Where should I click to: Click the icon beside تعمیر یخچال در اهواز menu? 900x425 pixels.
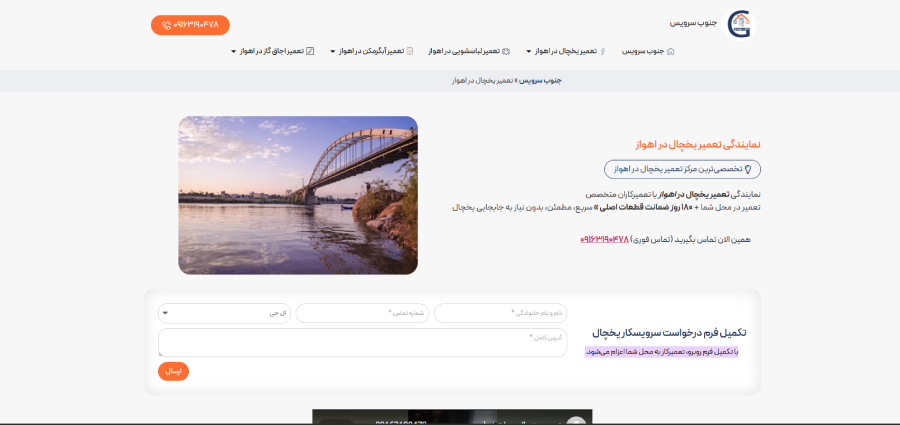click(x=602, y=51)
